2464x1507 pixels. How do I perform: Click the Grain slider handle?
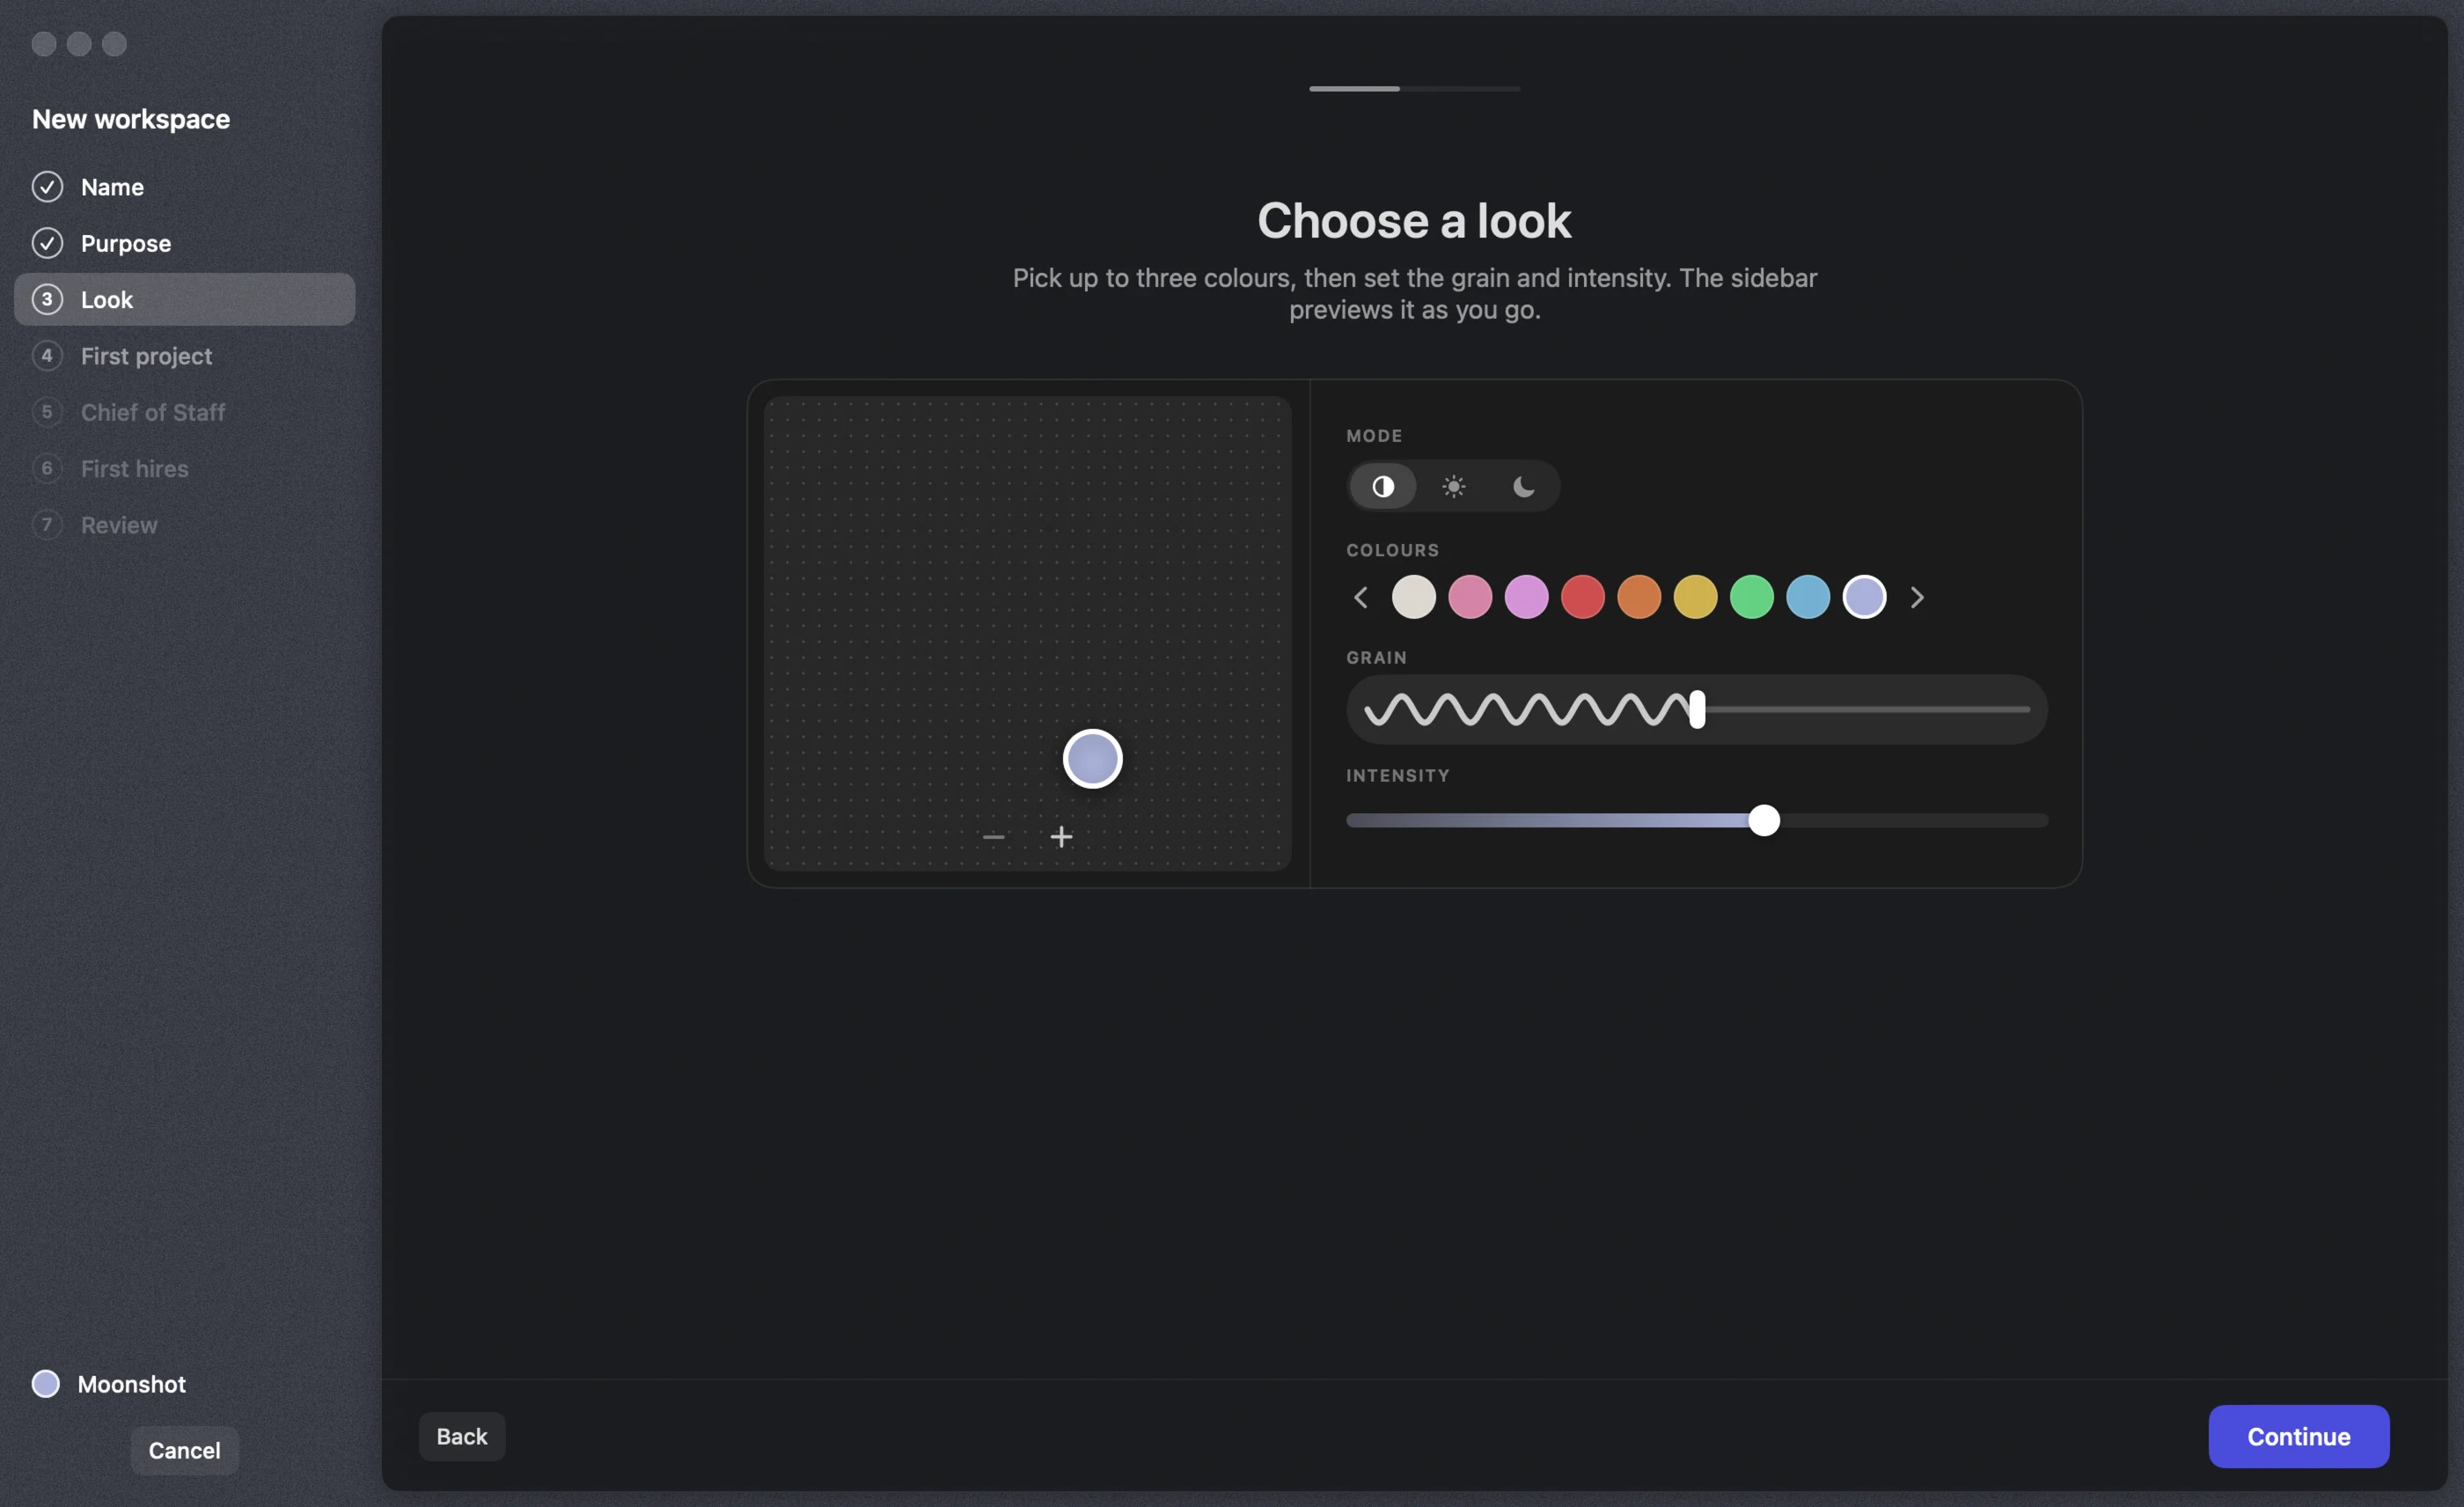coord(1696,709)
